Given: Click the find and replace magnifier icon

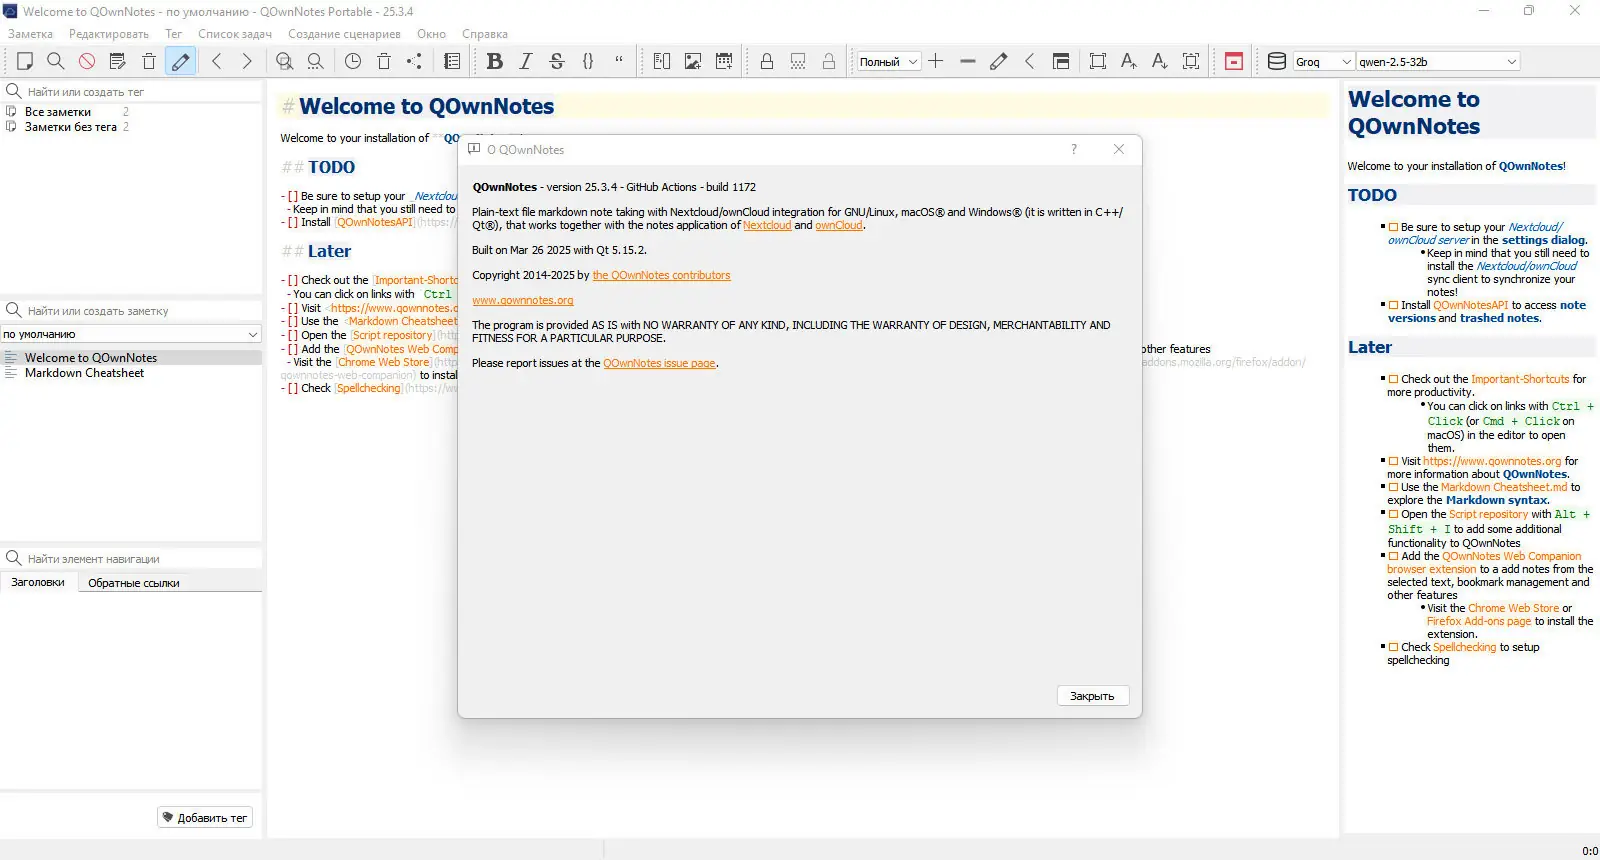Looking at the screenshot, I should [285, 62].
